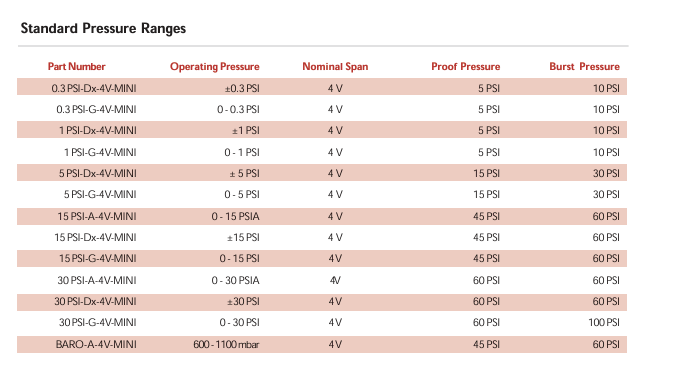Select the 30 PSI-G-4V-MINI part number
Image resolution: width=677 pixels, height=368 pixels.
98,323
